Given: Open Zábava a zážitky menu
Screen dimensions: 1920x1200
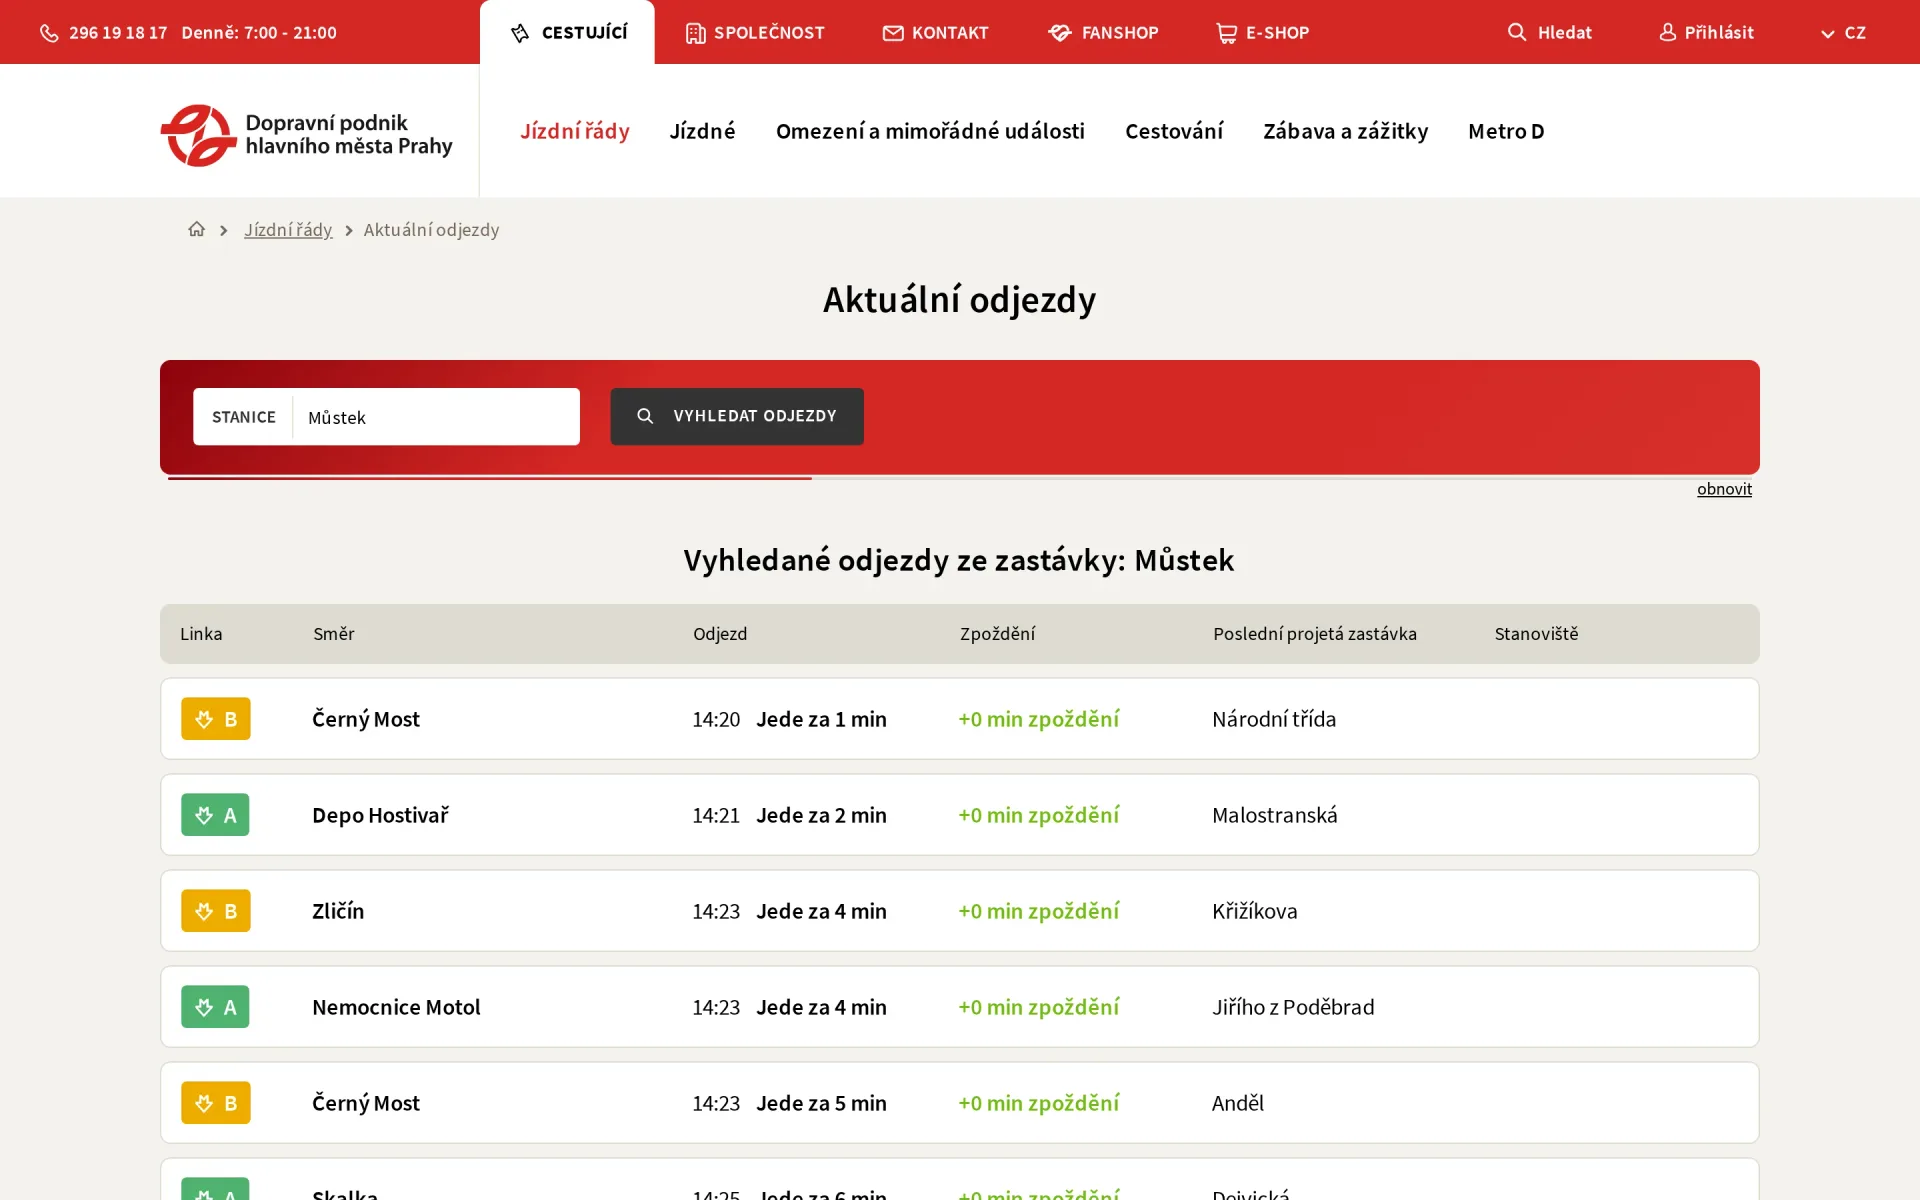Looking at the screenshot, I should point(1345,131).
